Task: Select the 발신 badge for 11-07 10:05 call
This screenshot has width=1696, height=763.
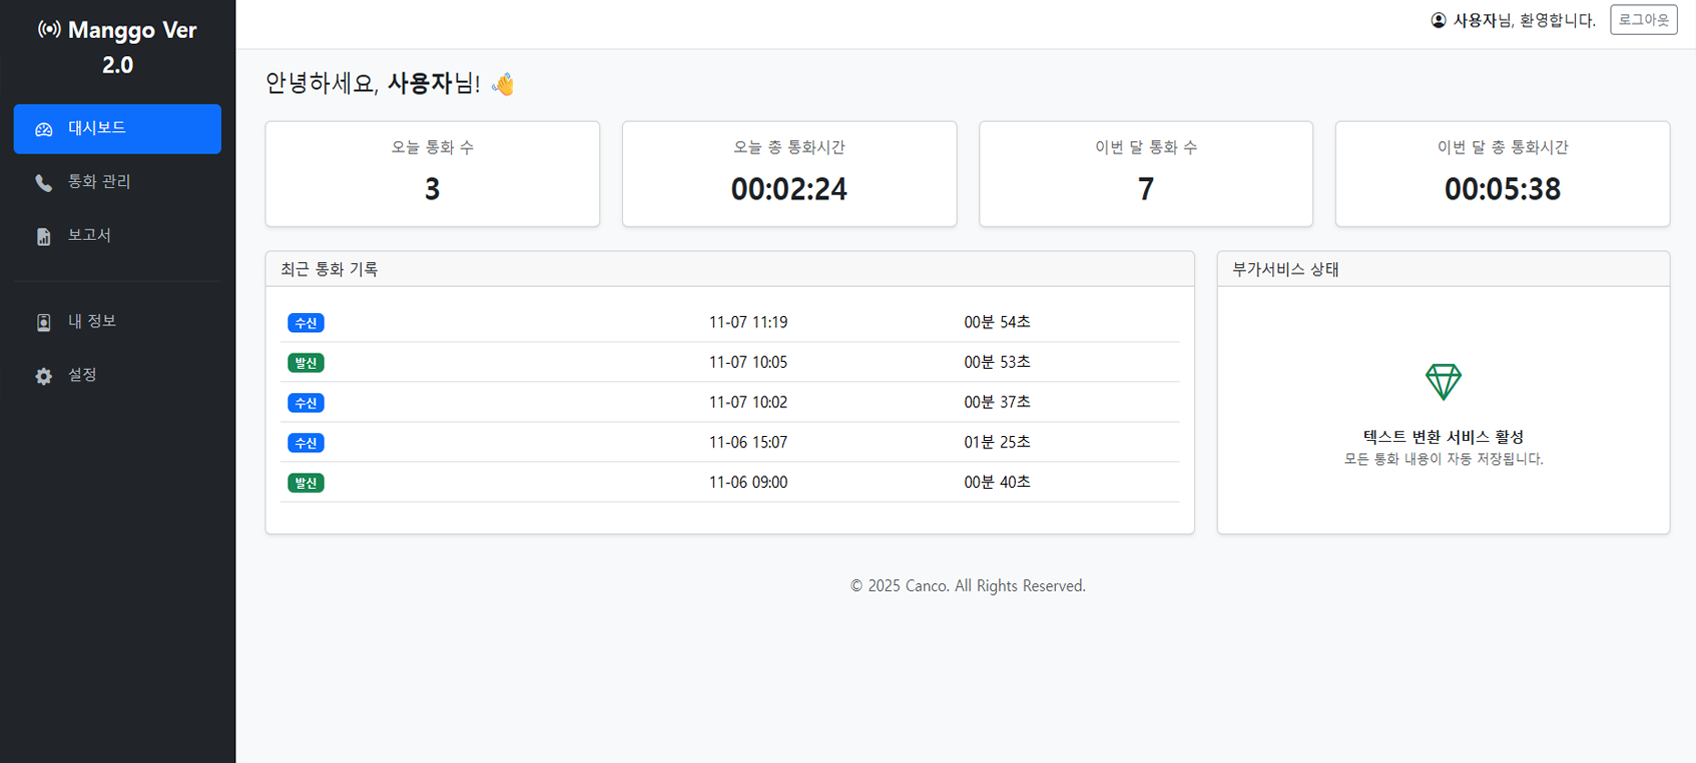Action: [306, 363]
